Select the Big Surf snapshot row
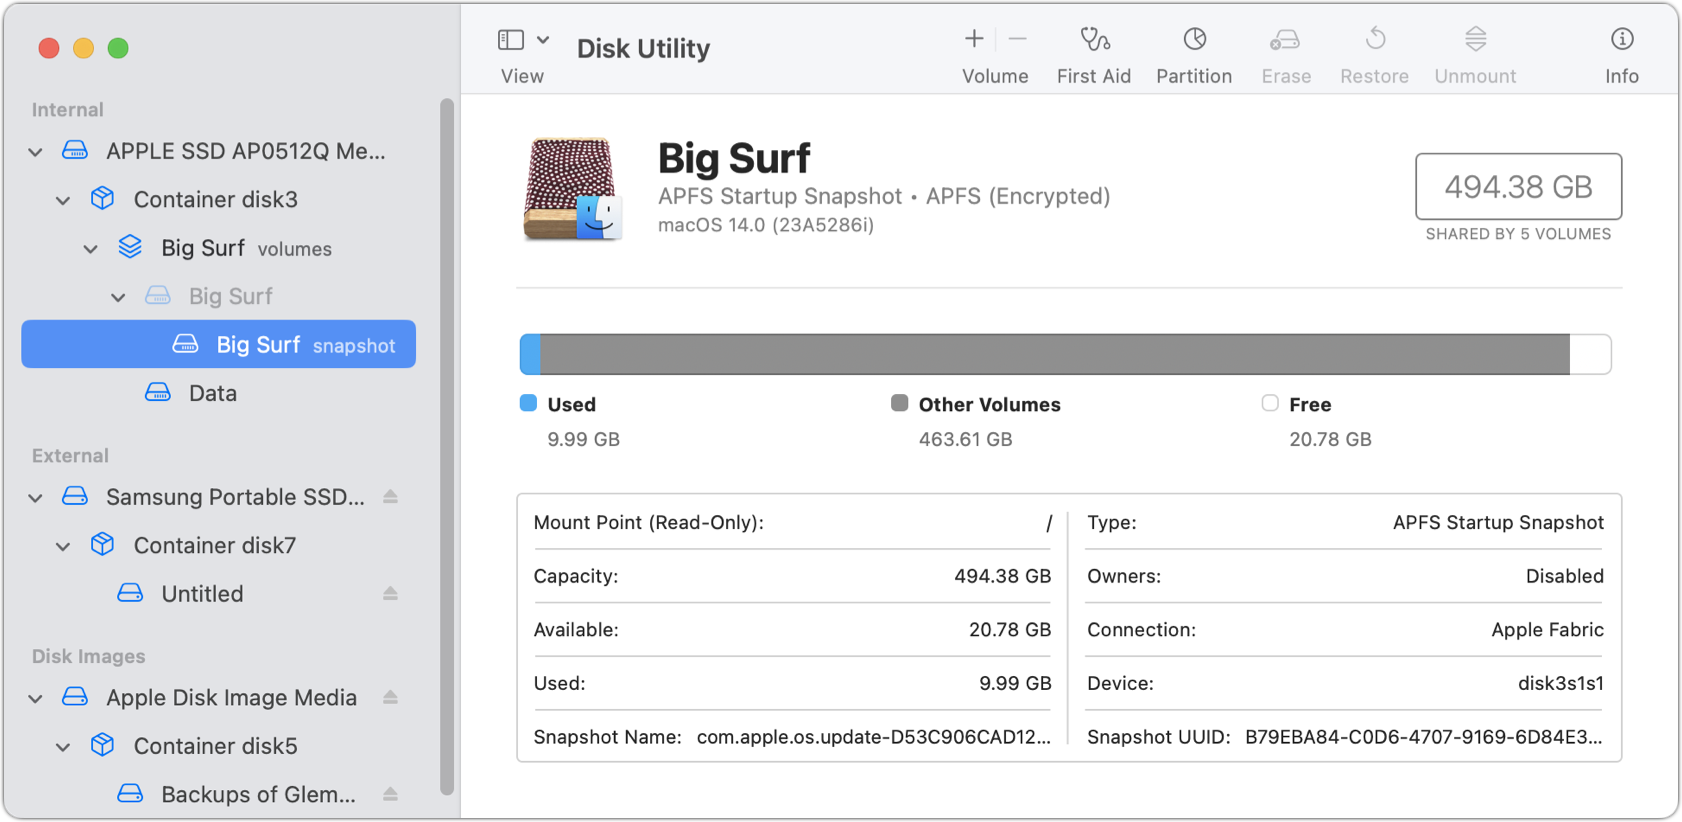The image size is (1682, 822). pos(218,344)
